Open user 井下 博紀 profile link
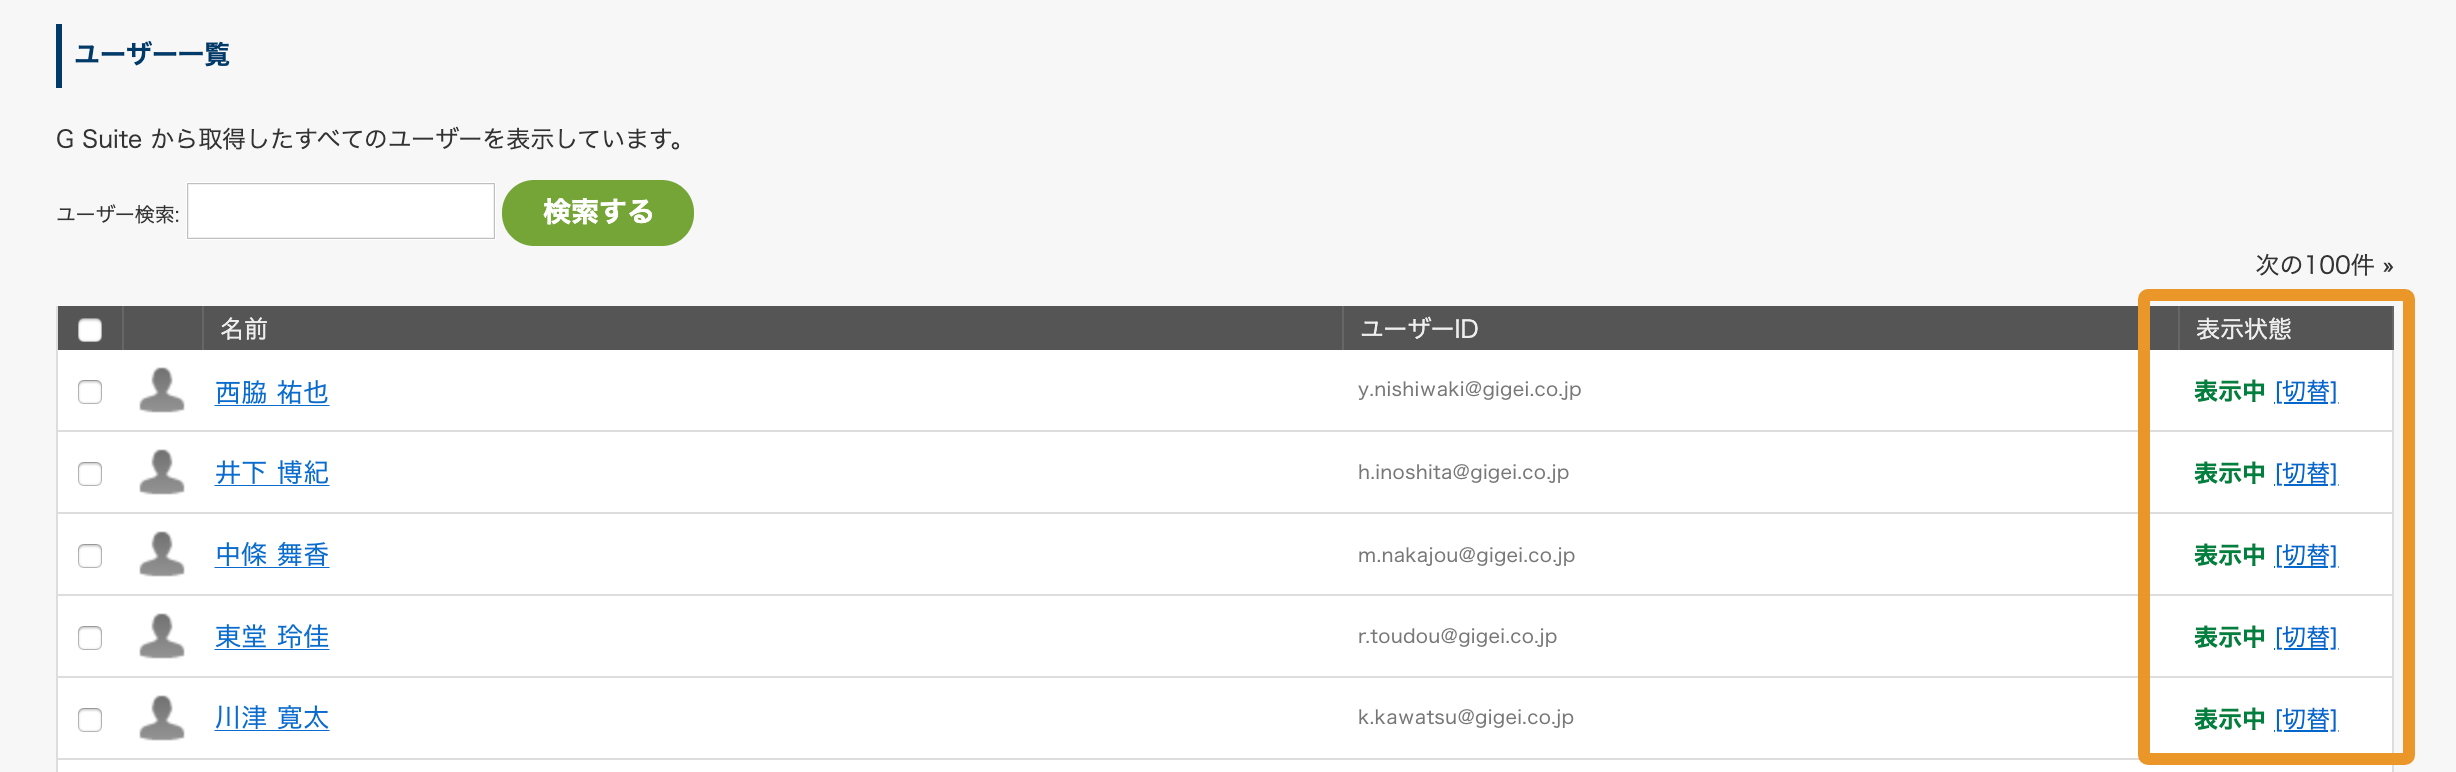 click(x=272, y=473)
